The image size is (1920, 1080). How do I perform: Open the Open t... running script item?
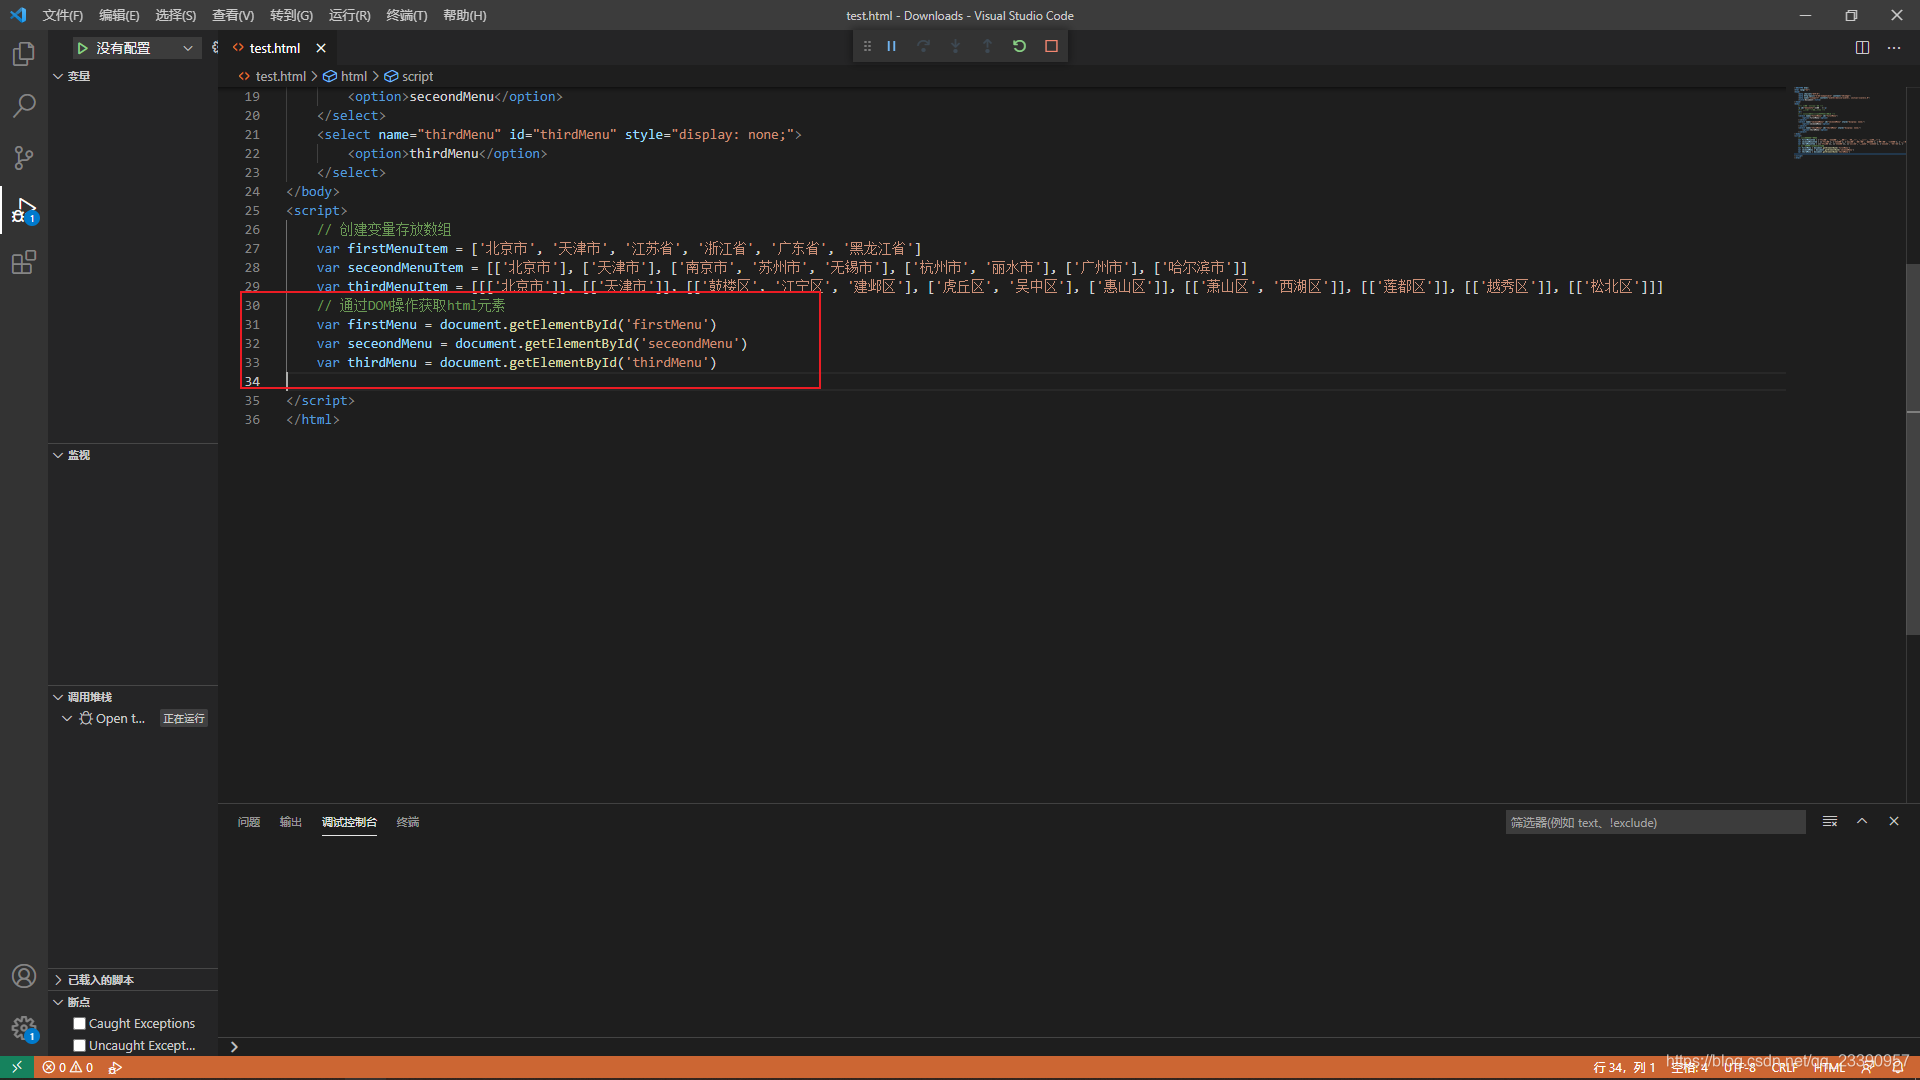pos(120,717)
